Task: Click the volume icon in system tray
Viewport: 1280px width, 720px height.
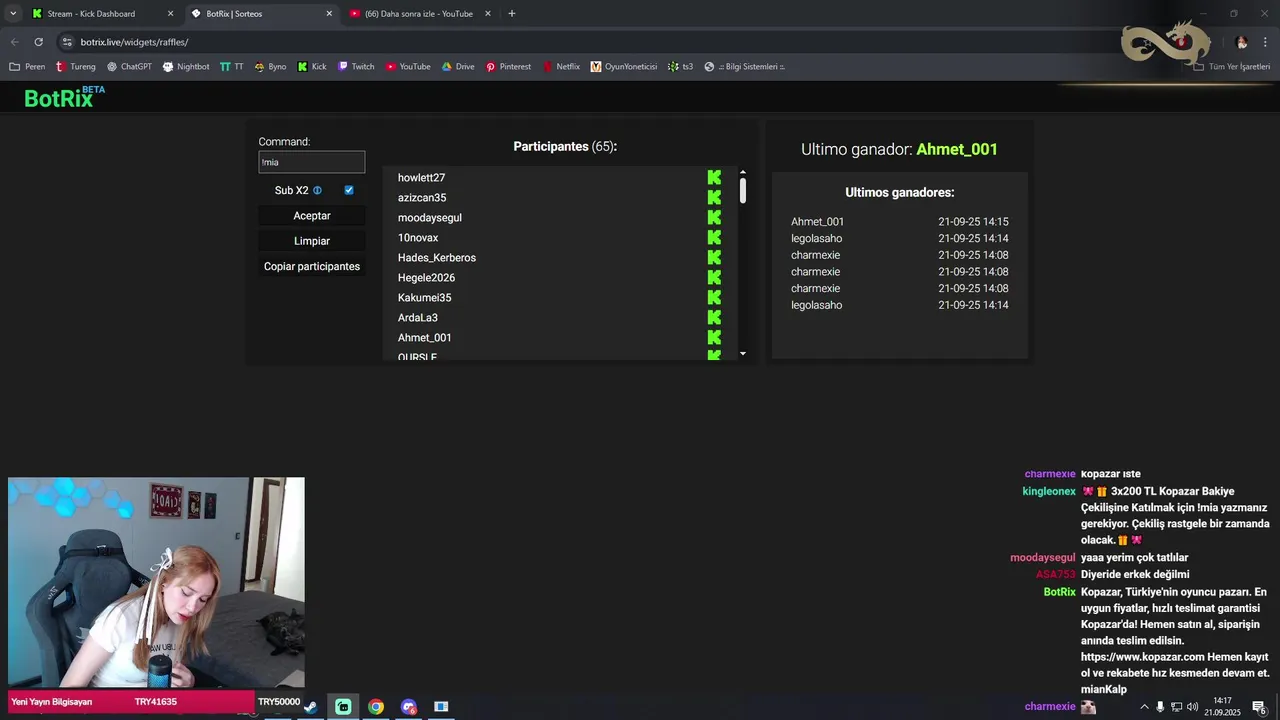Action: click(x=1193, y=707)
